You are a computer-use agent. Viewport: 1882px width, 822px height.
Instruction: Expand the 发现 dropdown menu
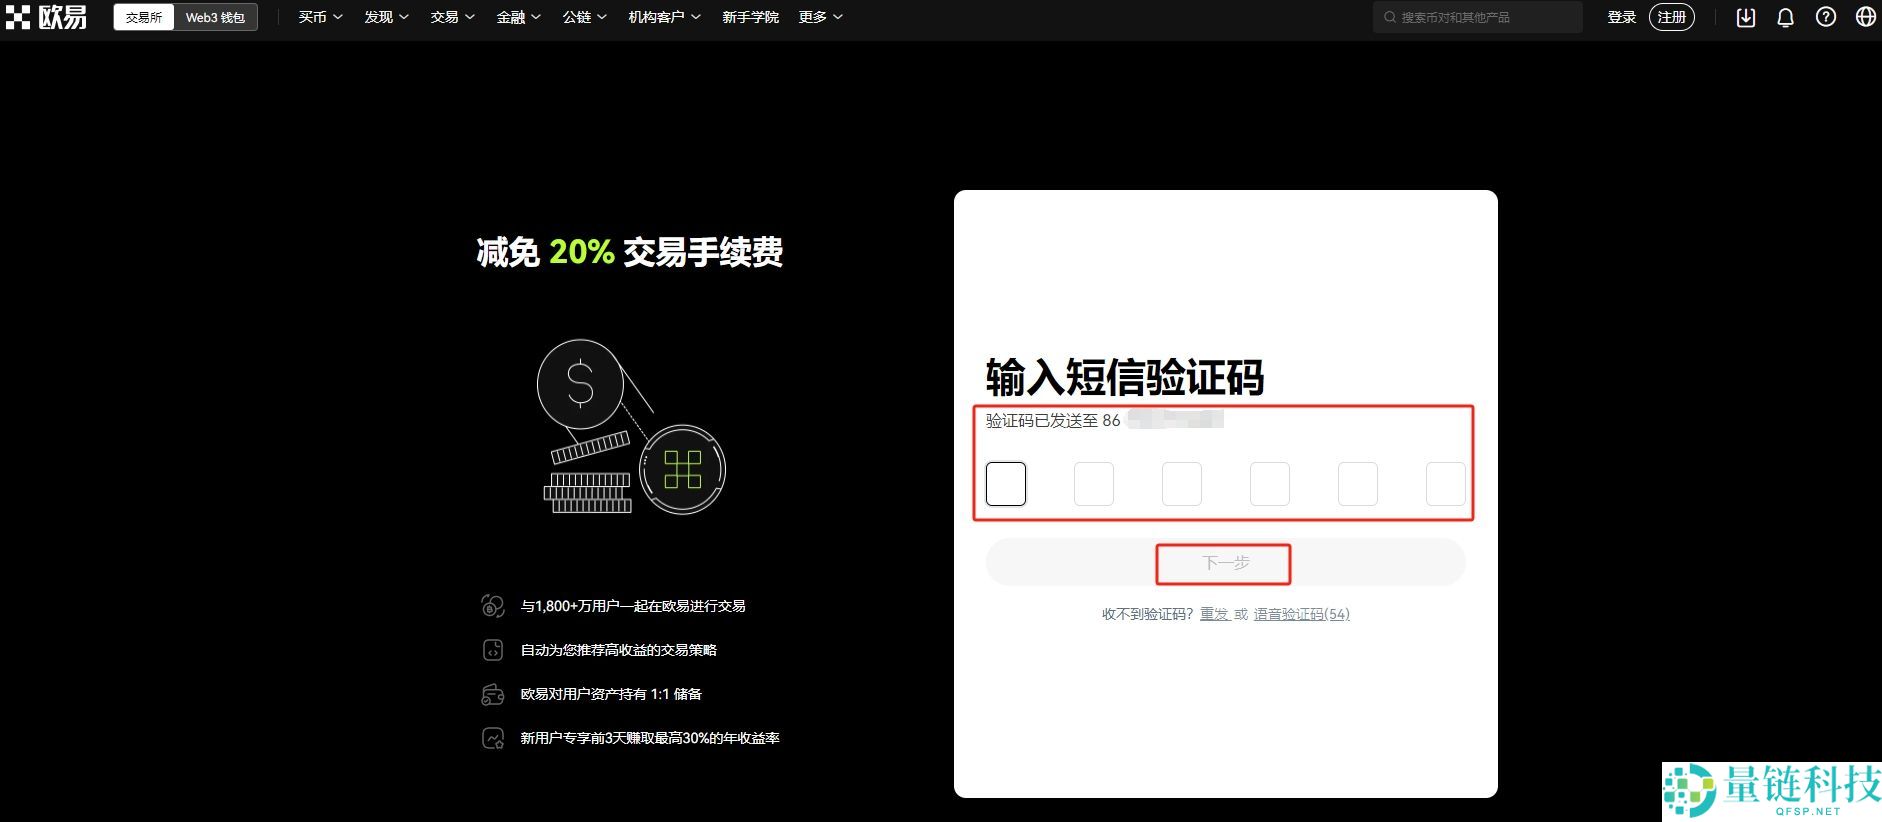click(x=386, y=17)
